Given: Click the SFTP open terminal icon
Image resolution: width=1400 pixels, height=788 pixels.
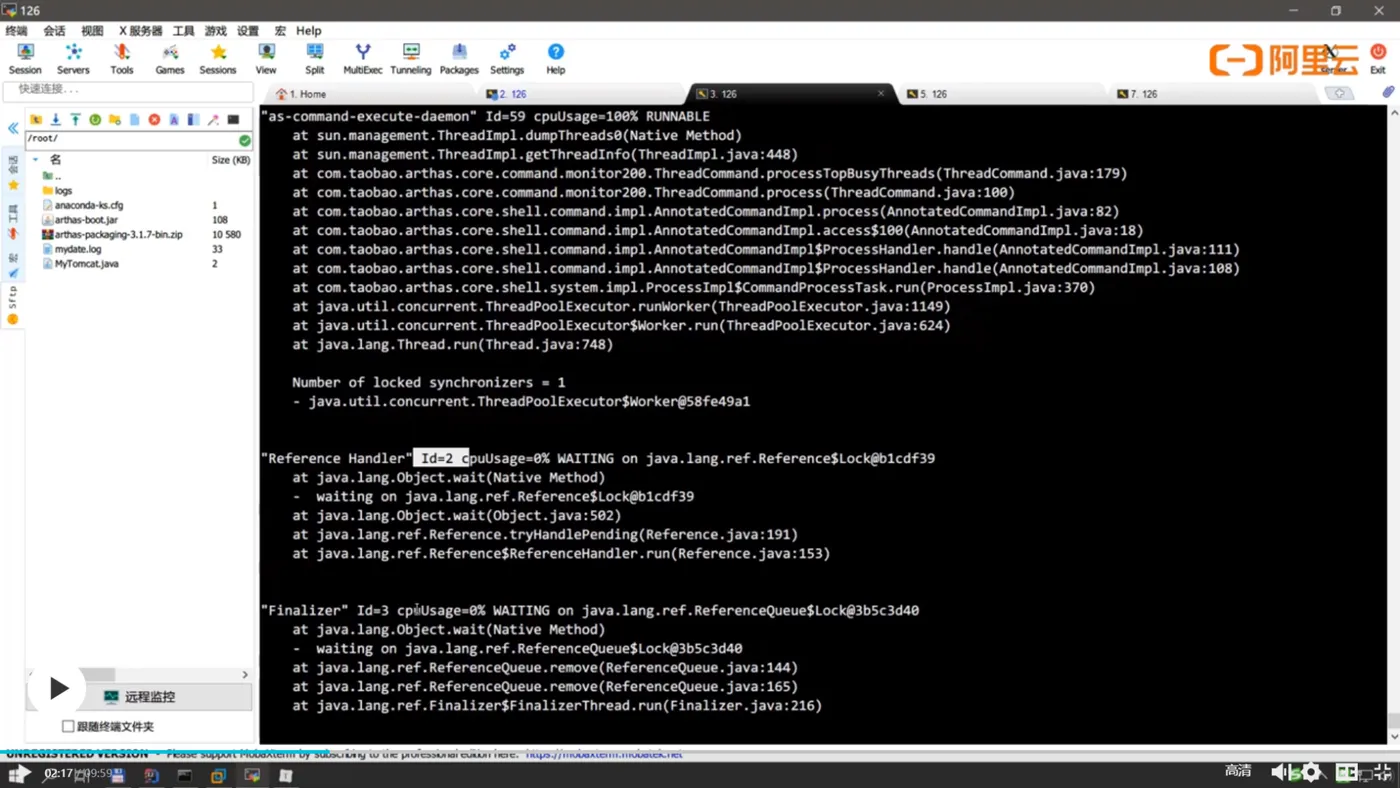Looking at the screenshot, I should 233,120.
